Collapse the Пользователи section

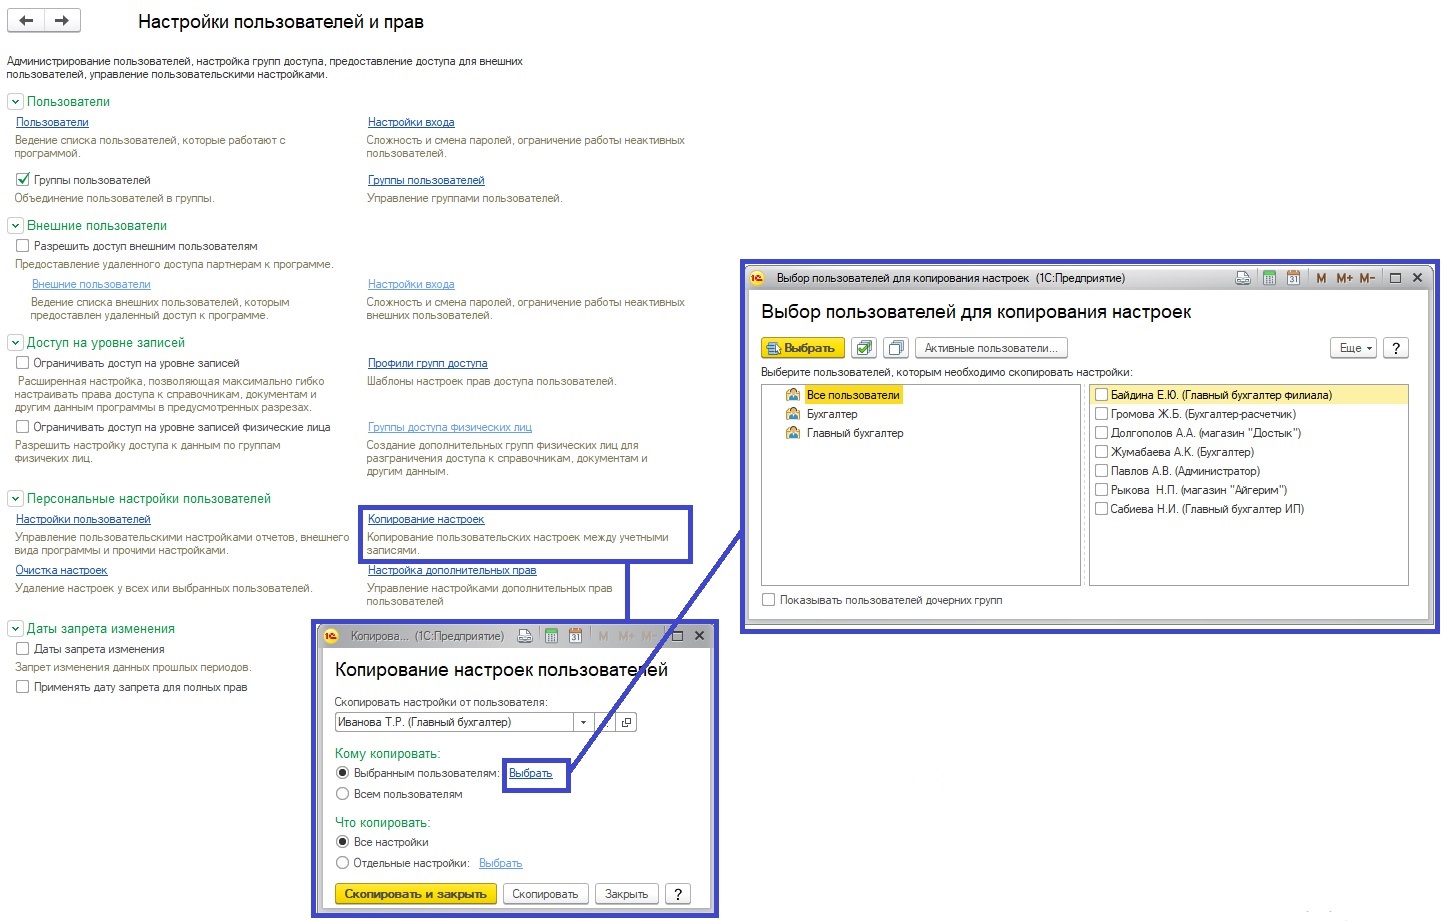[15, 102]
